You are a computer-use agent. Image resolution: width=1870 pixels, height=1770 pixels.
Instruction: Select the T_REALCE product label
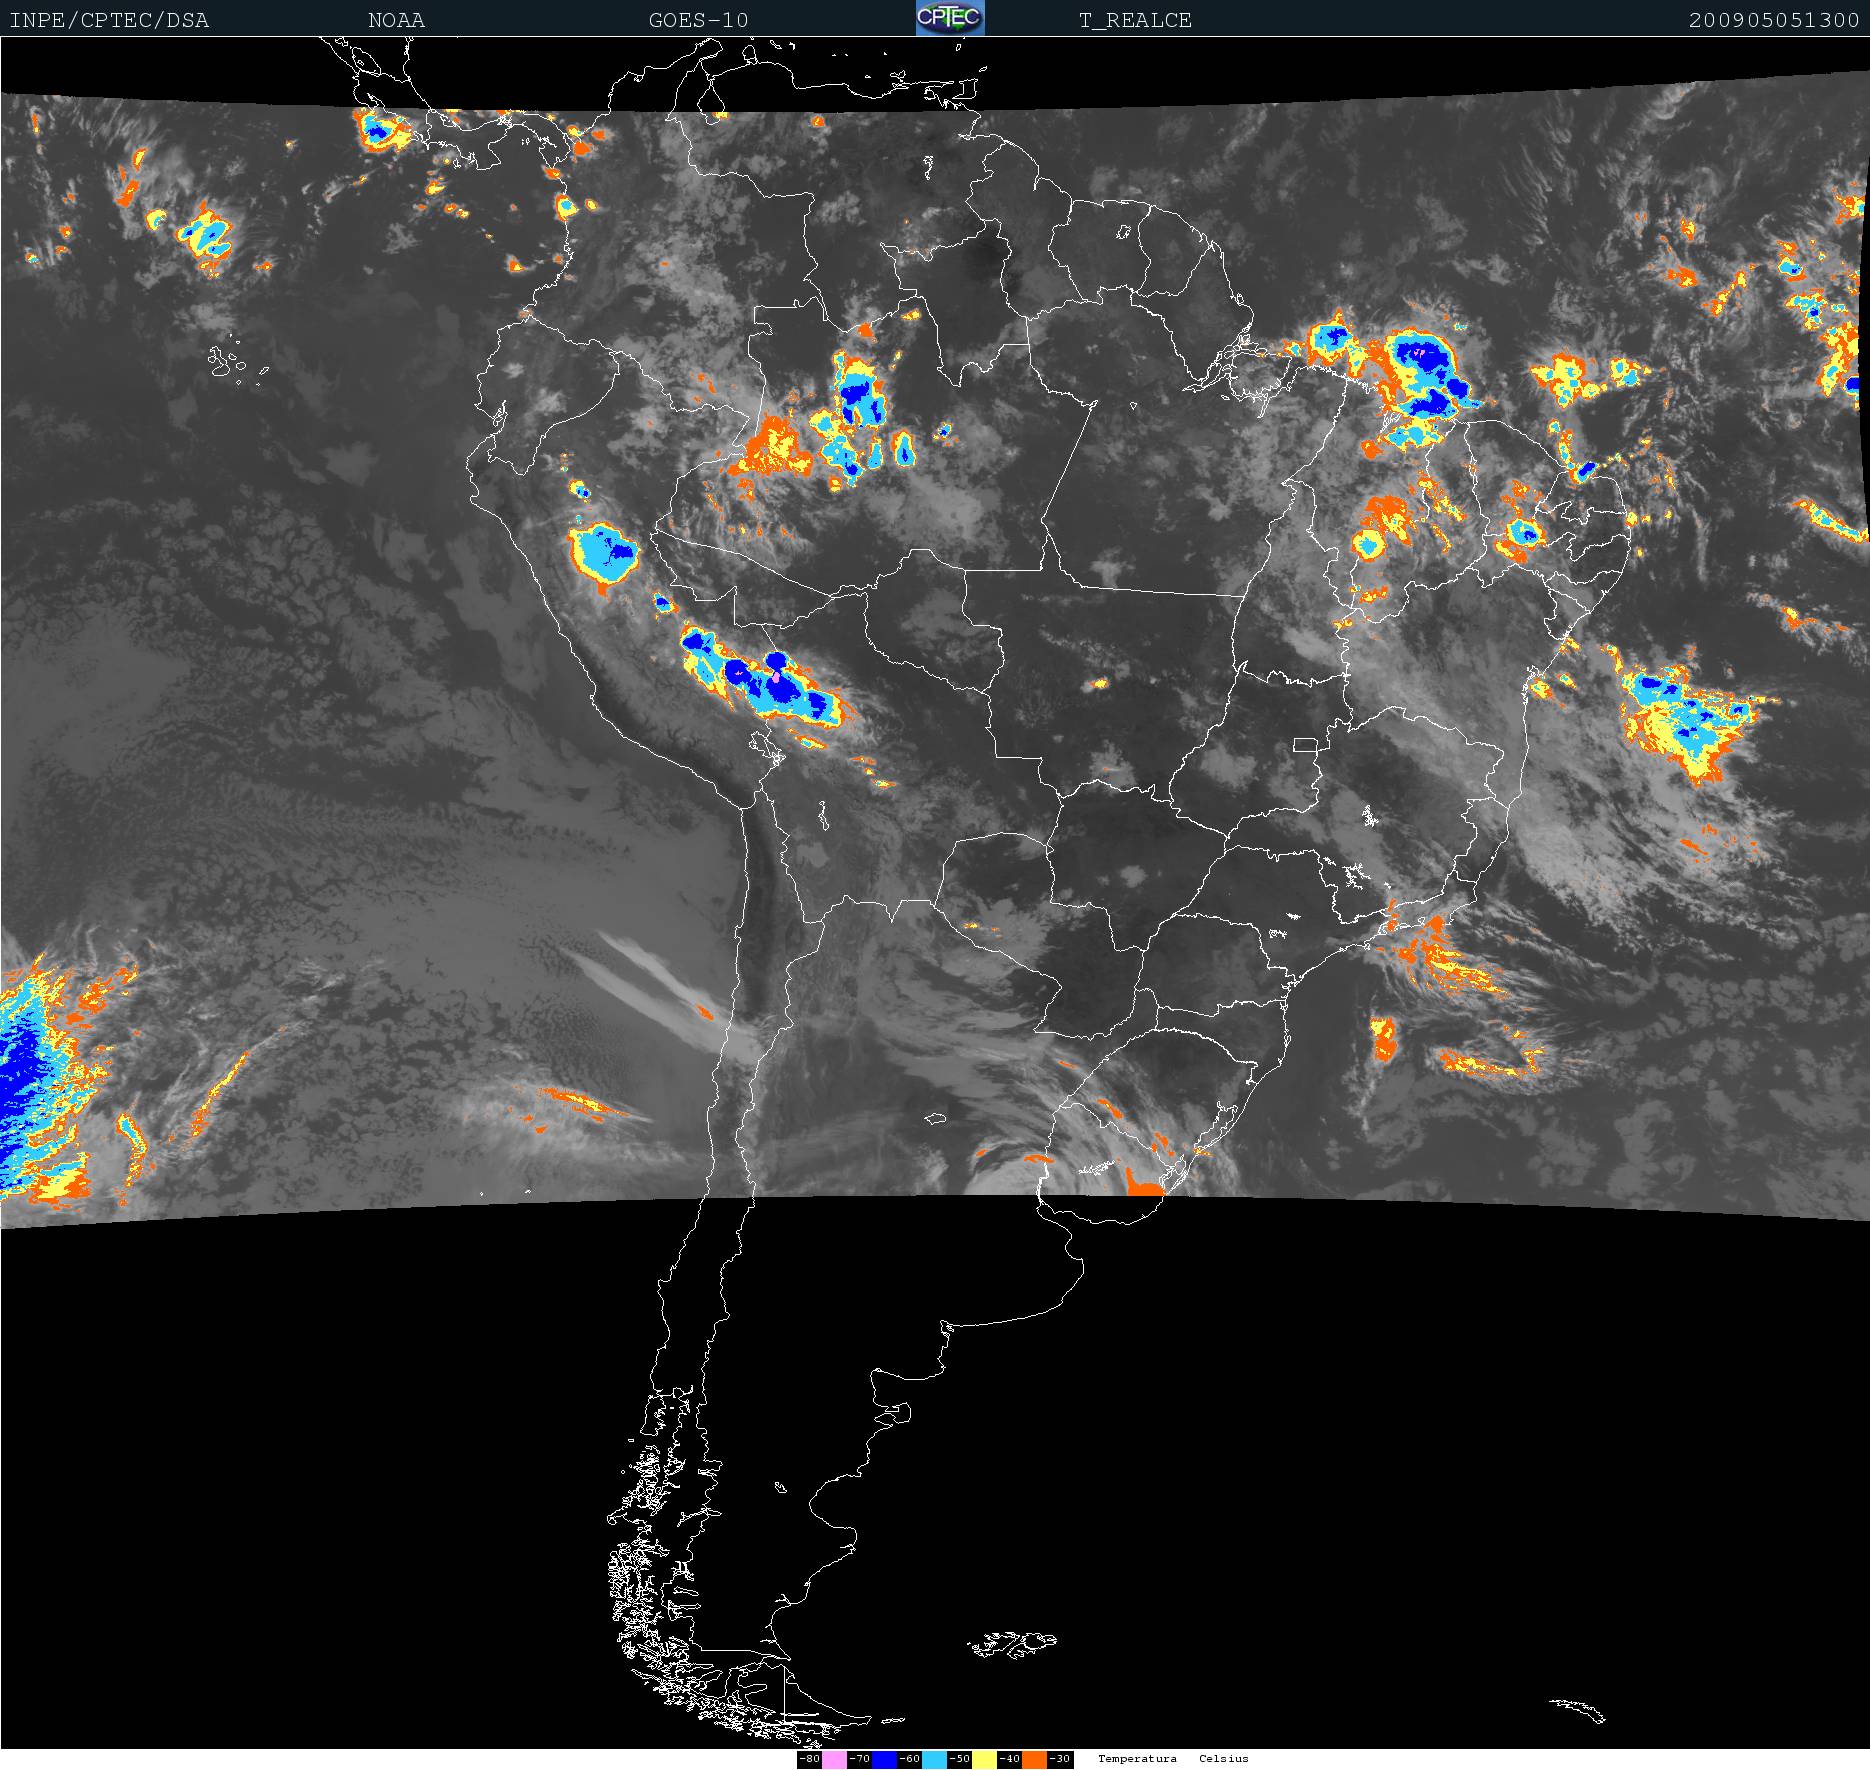[x=1135, y=20]
